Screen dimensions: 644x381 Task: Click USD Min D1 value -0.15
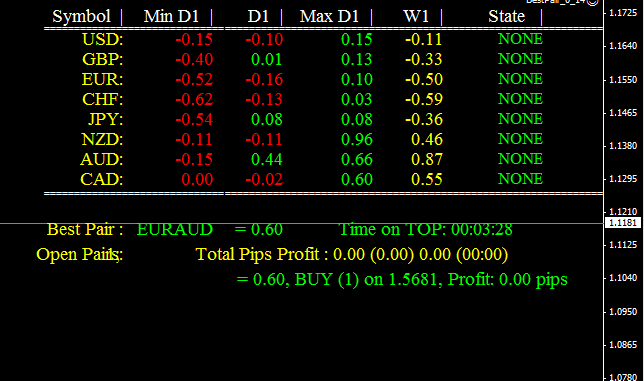click(x=194, y=39)
